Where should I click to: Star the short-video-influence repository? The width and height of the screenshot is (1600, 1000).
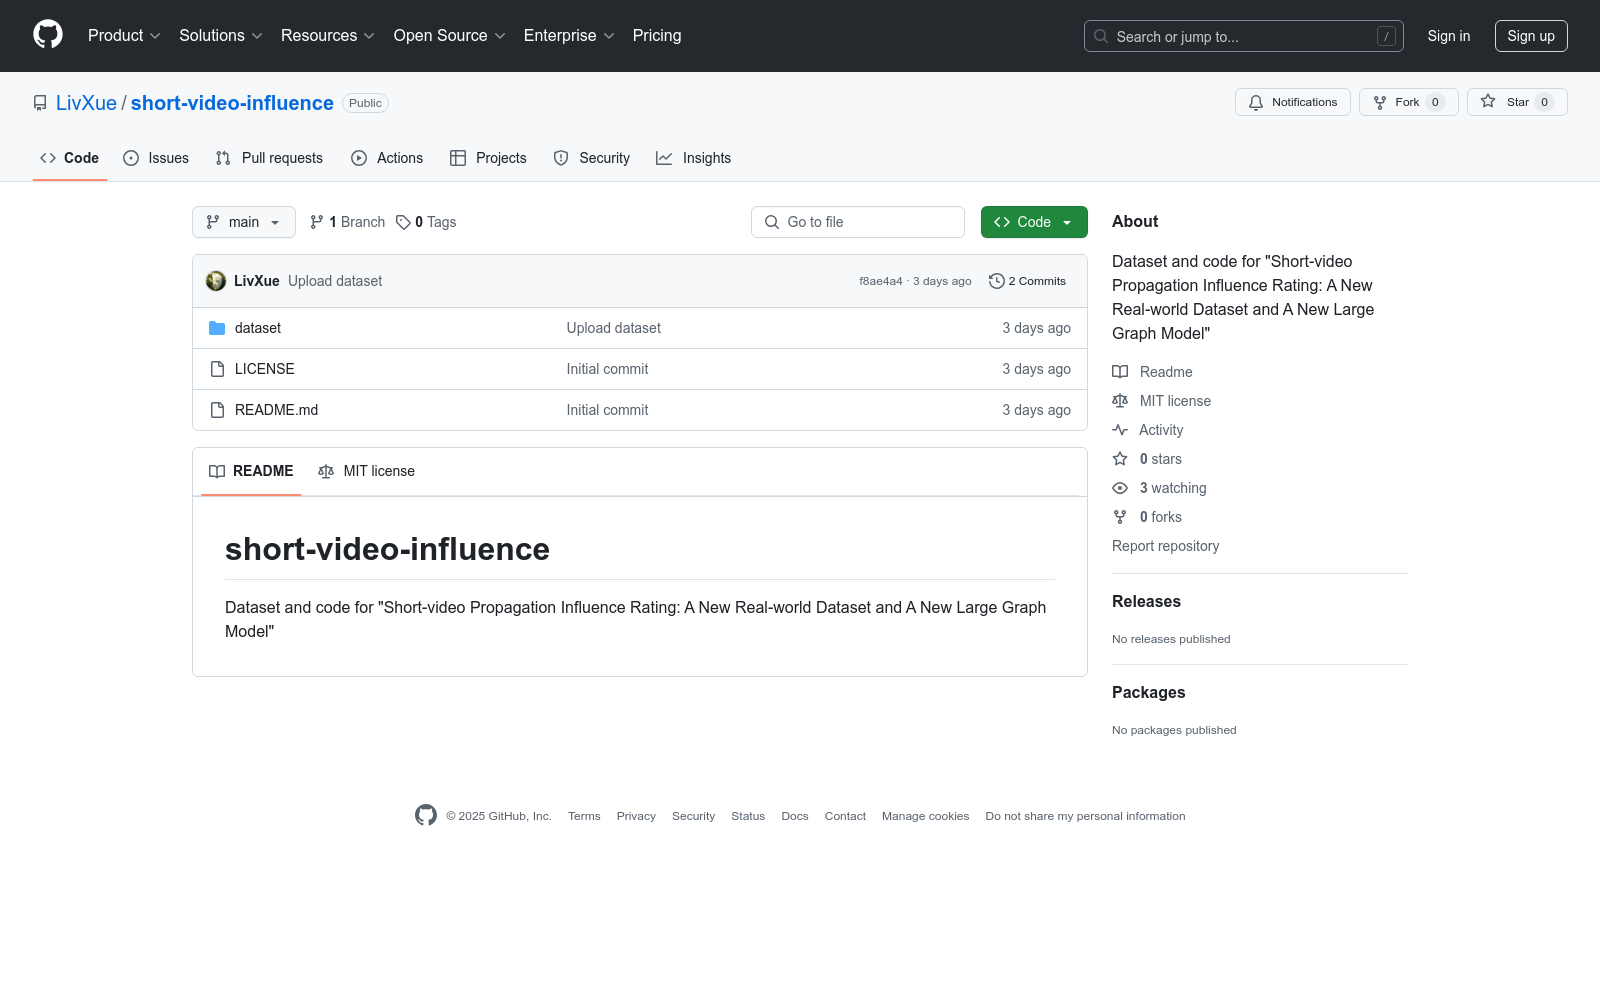coord(1517,102)
